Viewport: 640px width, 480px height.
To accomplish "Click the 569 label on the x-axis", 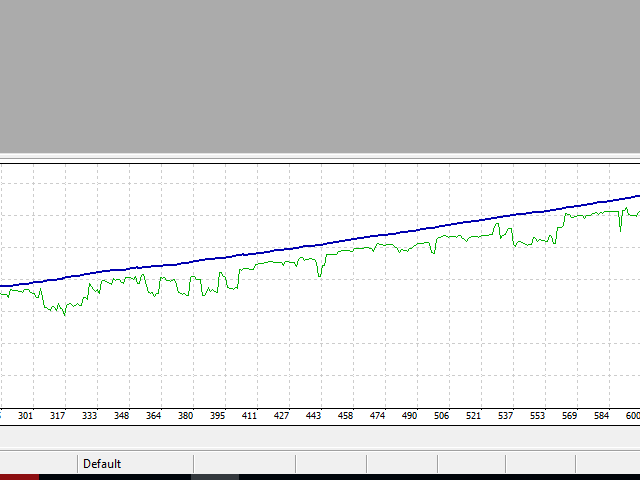I will tap(569, 415).
